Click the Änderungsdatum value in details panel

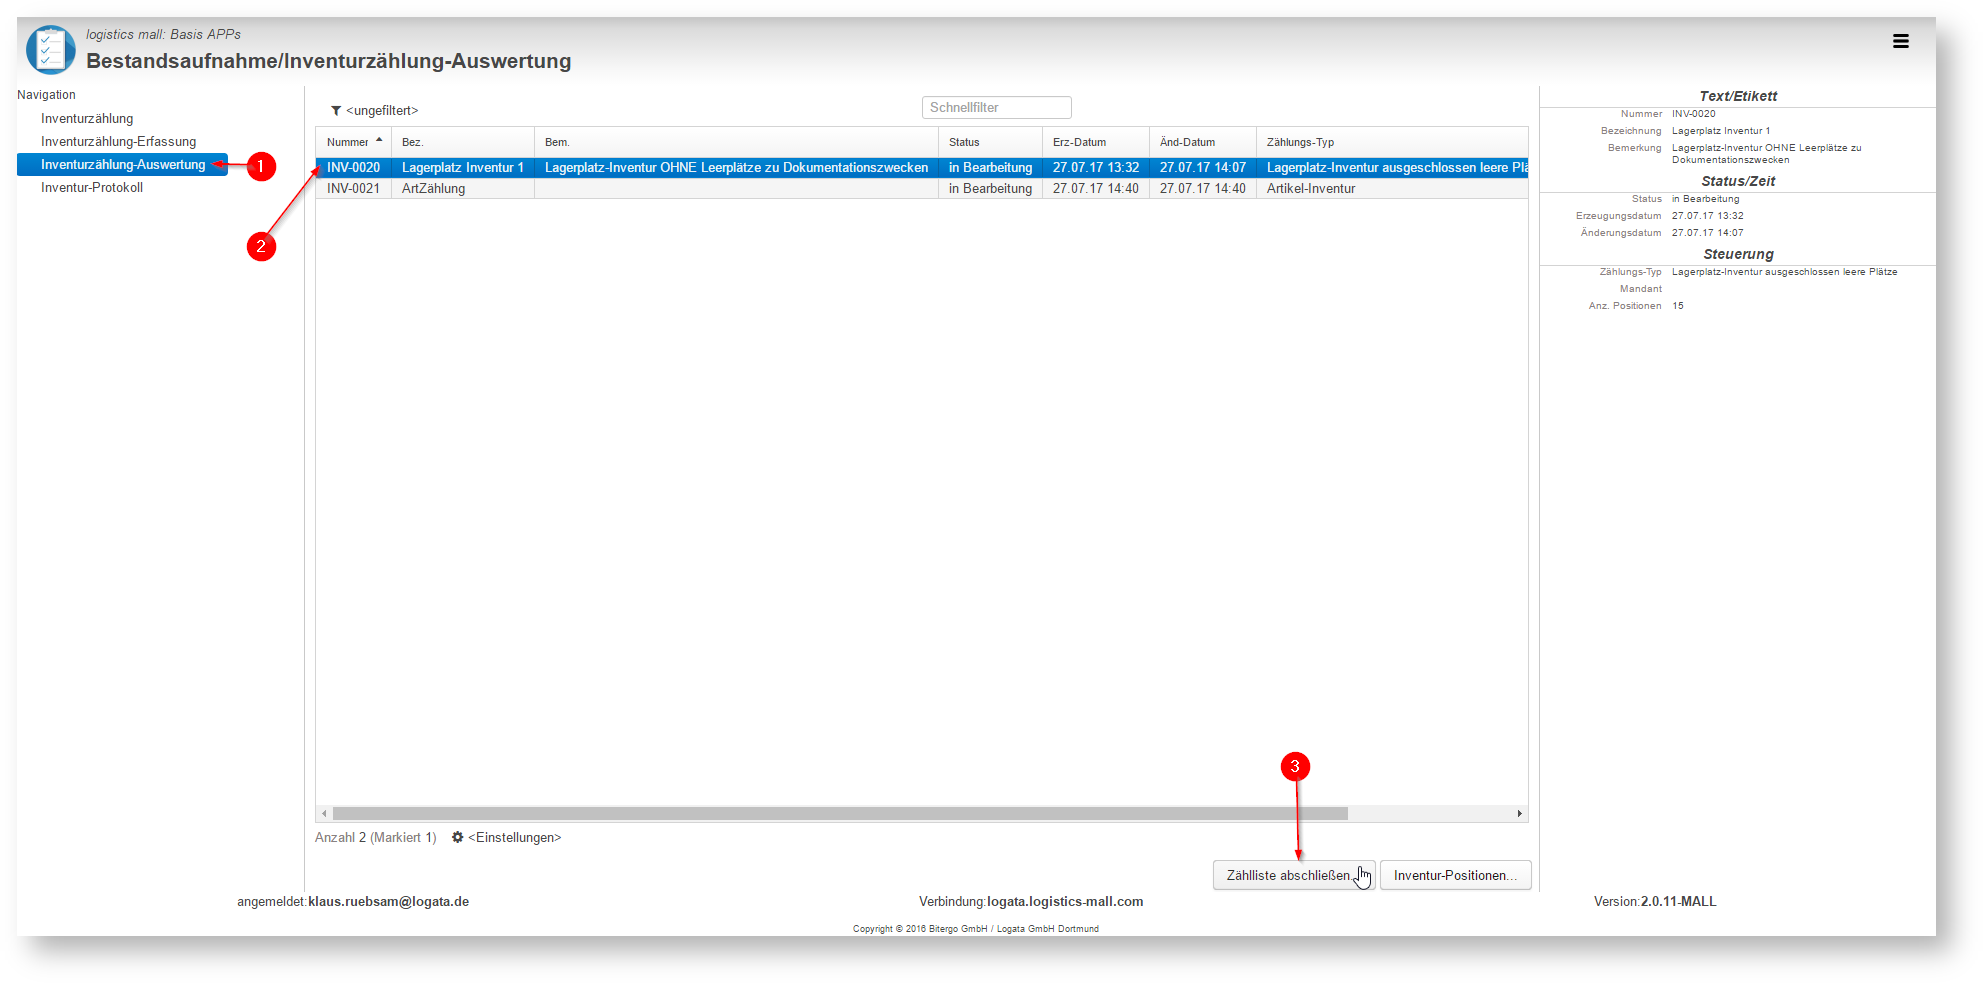tap(1707, 233)
